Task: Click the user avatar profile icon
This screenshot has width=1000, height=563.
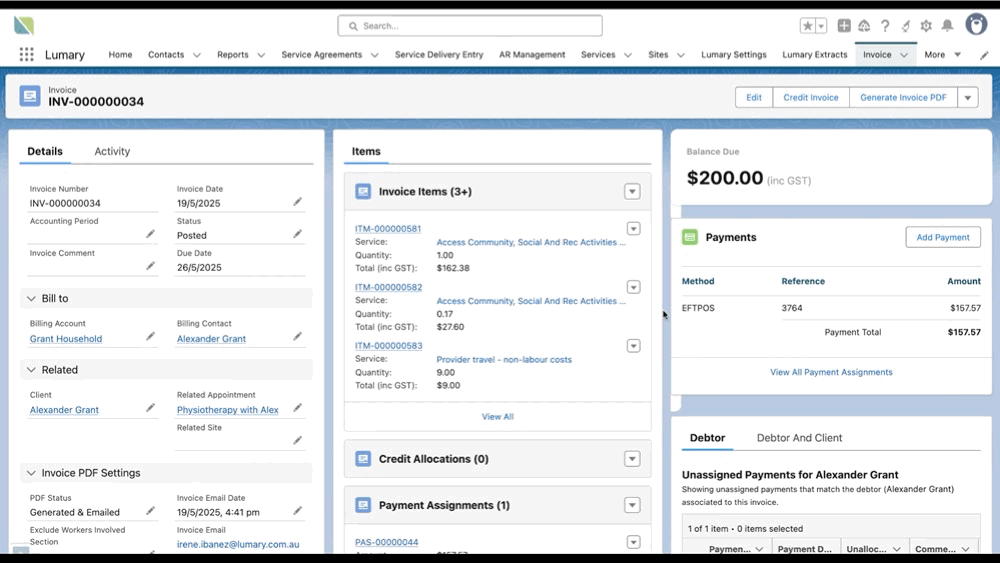Action: pyautogui.click(x=976, y=25)
